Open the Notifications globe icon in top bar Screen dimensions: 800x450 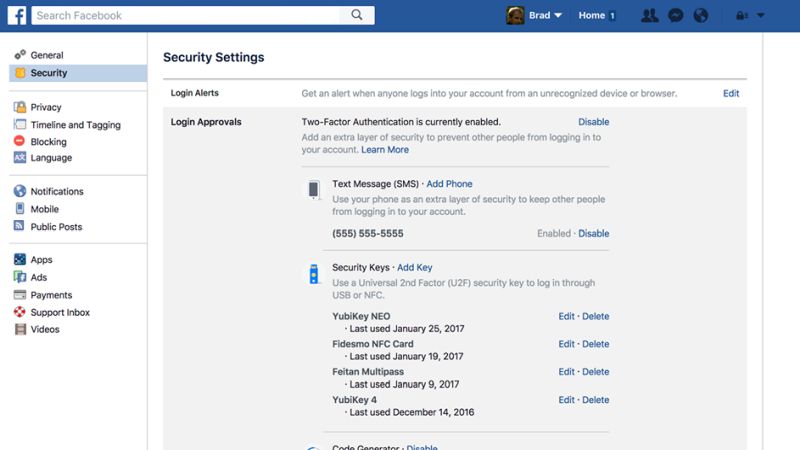pos(701,15)
